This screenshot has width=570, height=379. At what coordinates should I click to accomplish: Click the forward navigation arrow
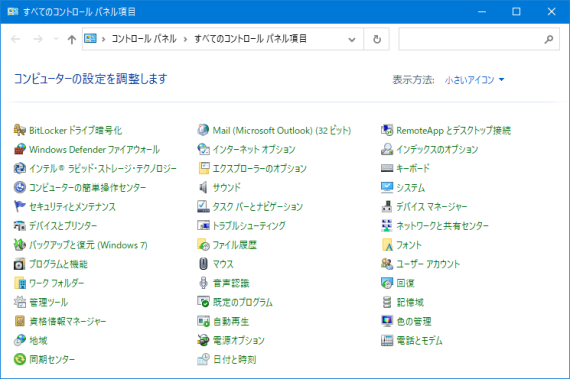coord(38,39)
